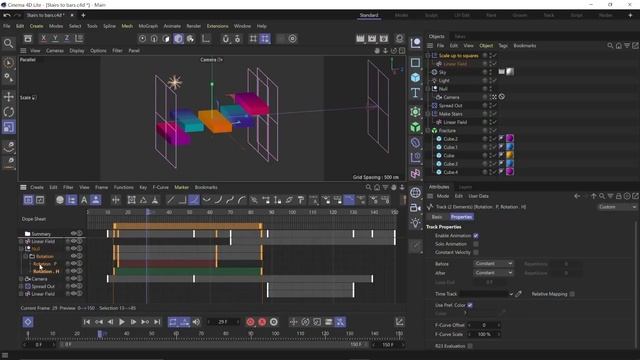Collapse Fracture object in Objects panel
Viewport: 640px width, 360px height.
pyautogui.click(x=428, y=131)
